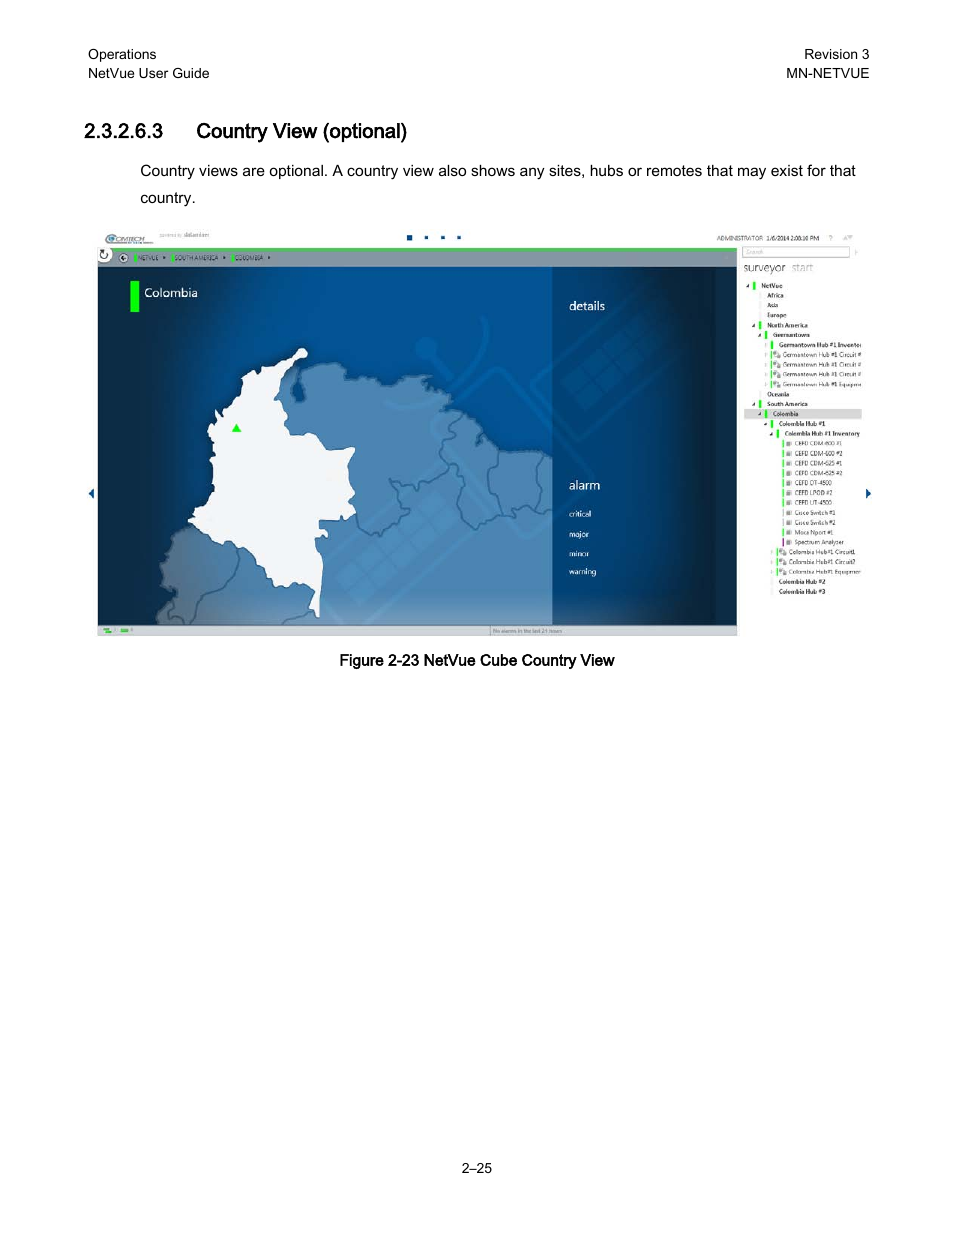Click the NetVue node green status bar
This screenshot has width=954, height=1235.
tap(755, 286)
